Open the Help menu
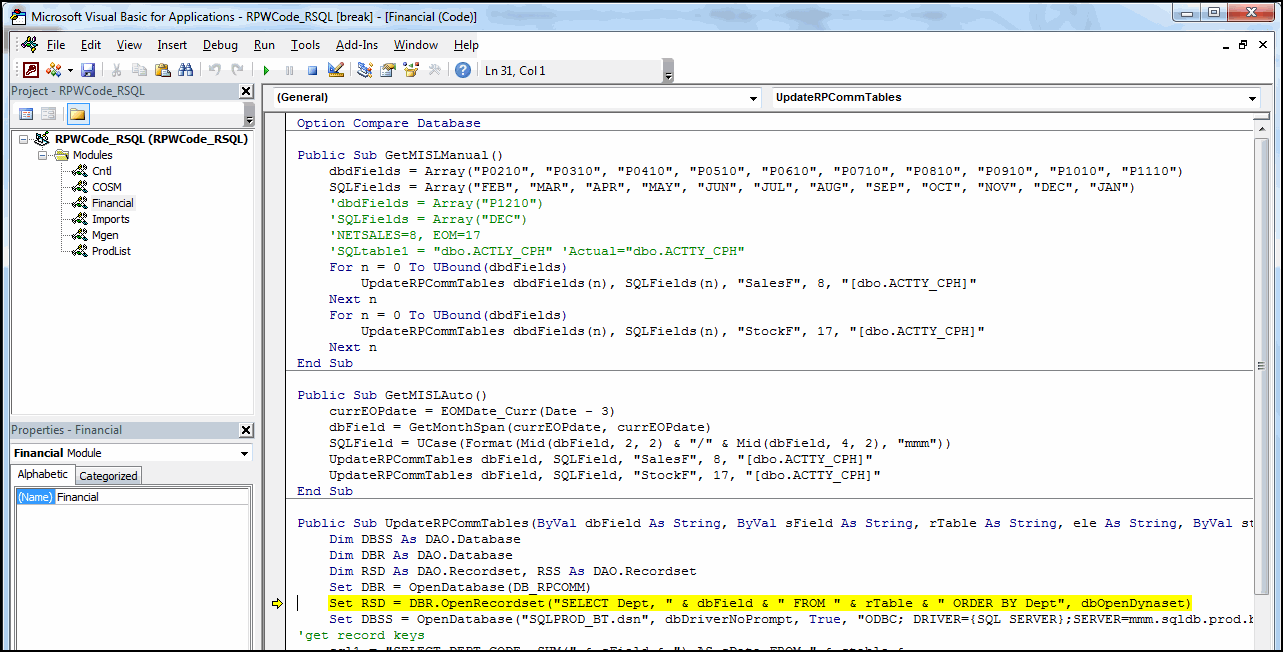Viewport: 1283px width, 652px height. coord(466,45)
